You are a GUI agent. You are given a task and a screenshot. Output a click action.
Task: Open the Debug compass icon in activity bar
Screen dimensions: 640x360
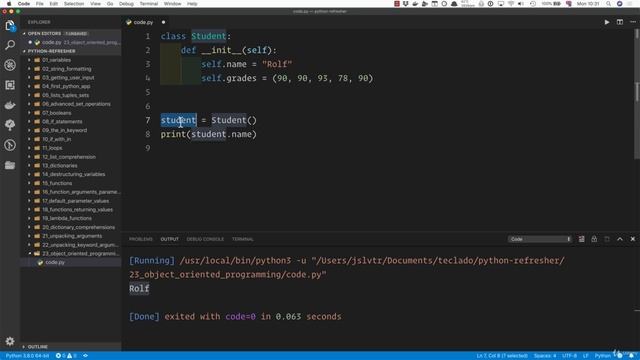coord(10,145)
